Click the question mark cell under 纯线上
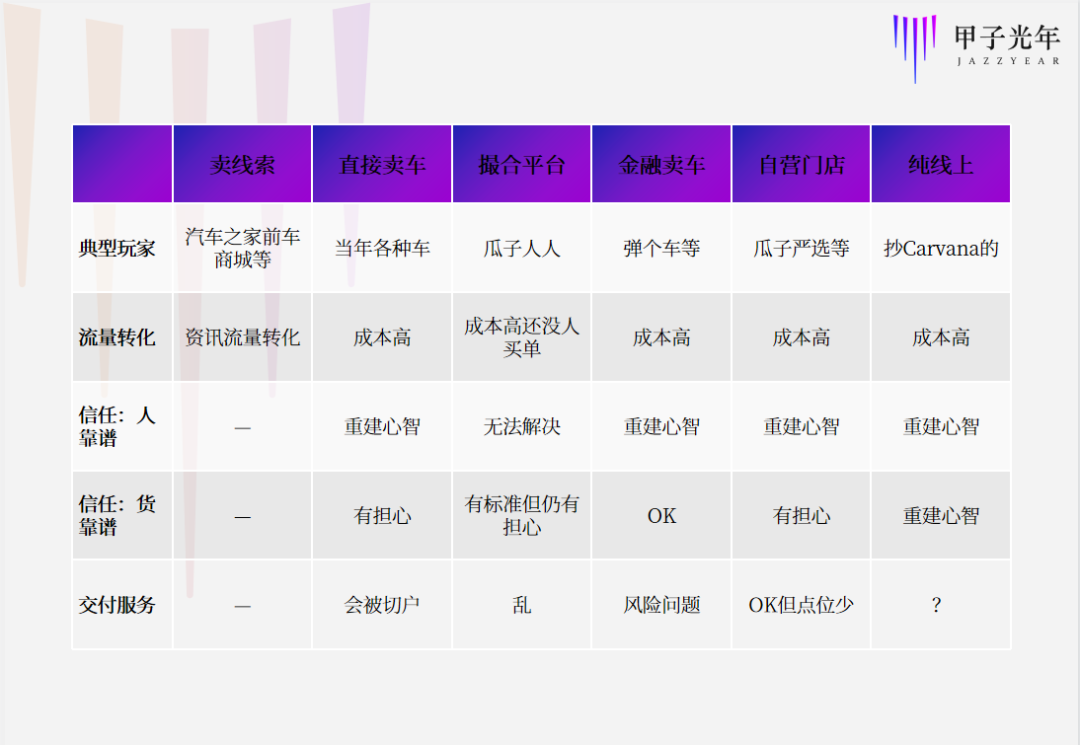Image resolution: width=1080 pixels, height=745 pixels. tap(940, 605)
